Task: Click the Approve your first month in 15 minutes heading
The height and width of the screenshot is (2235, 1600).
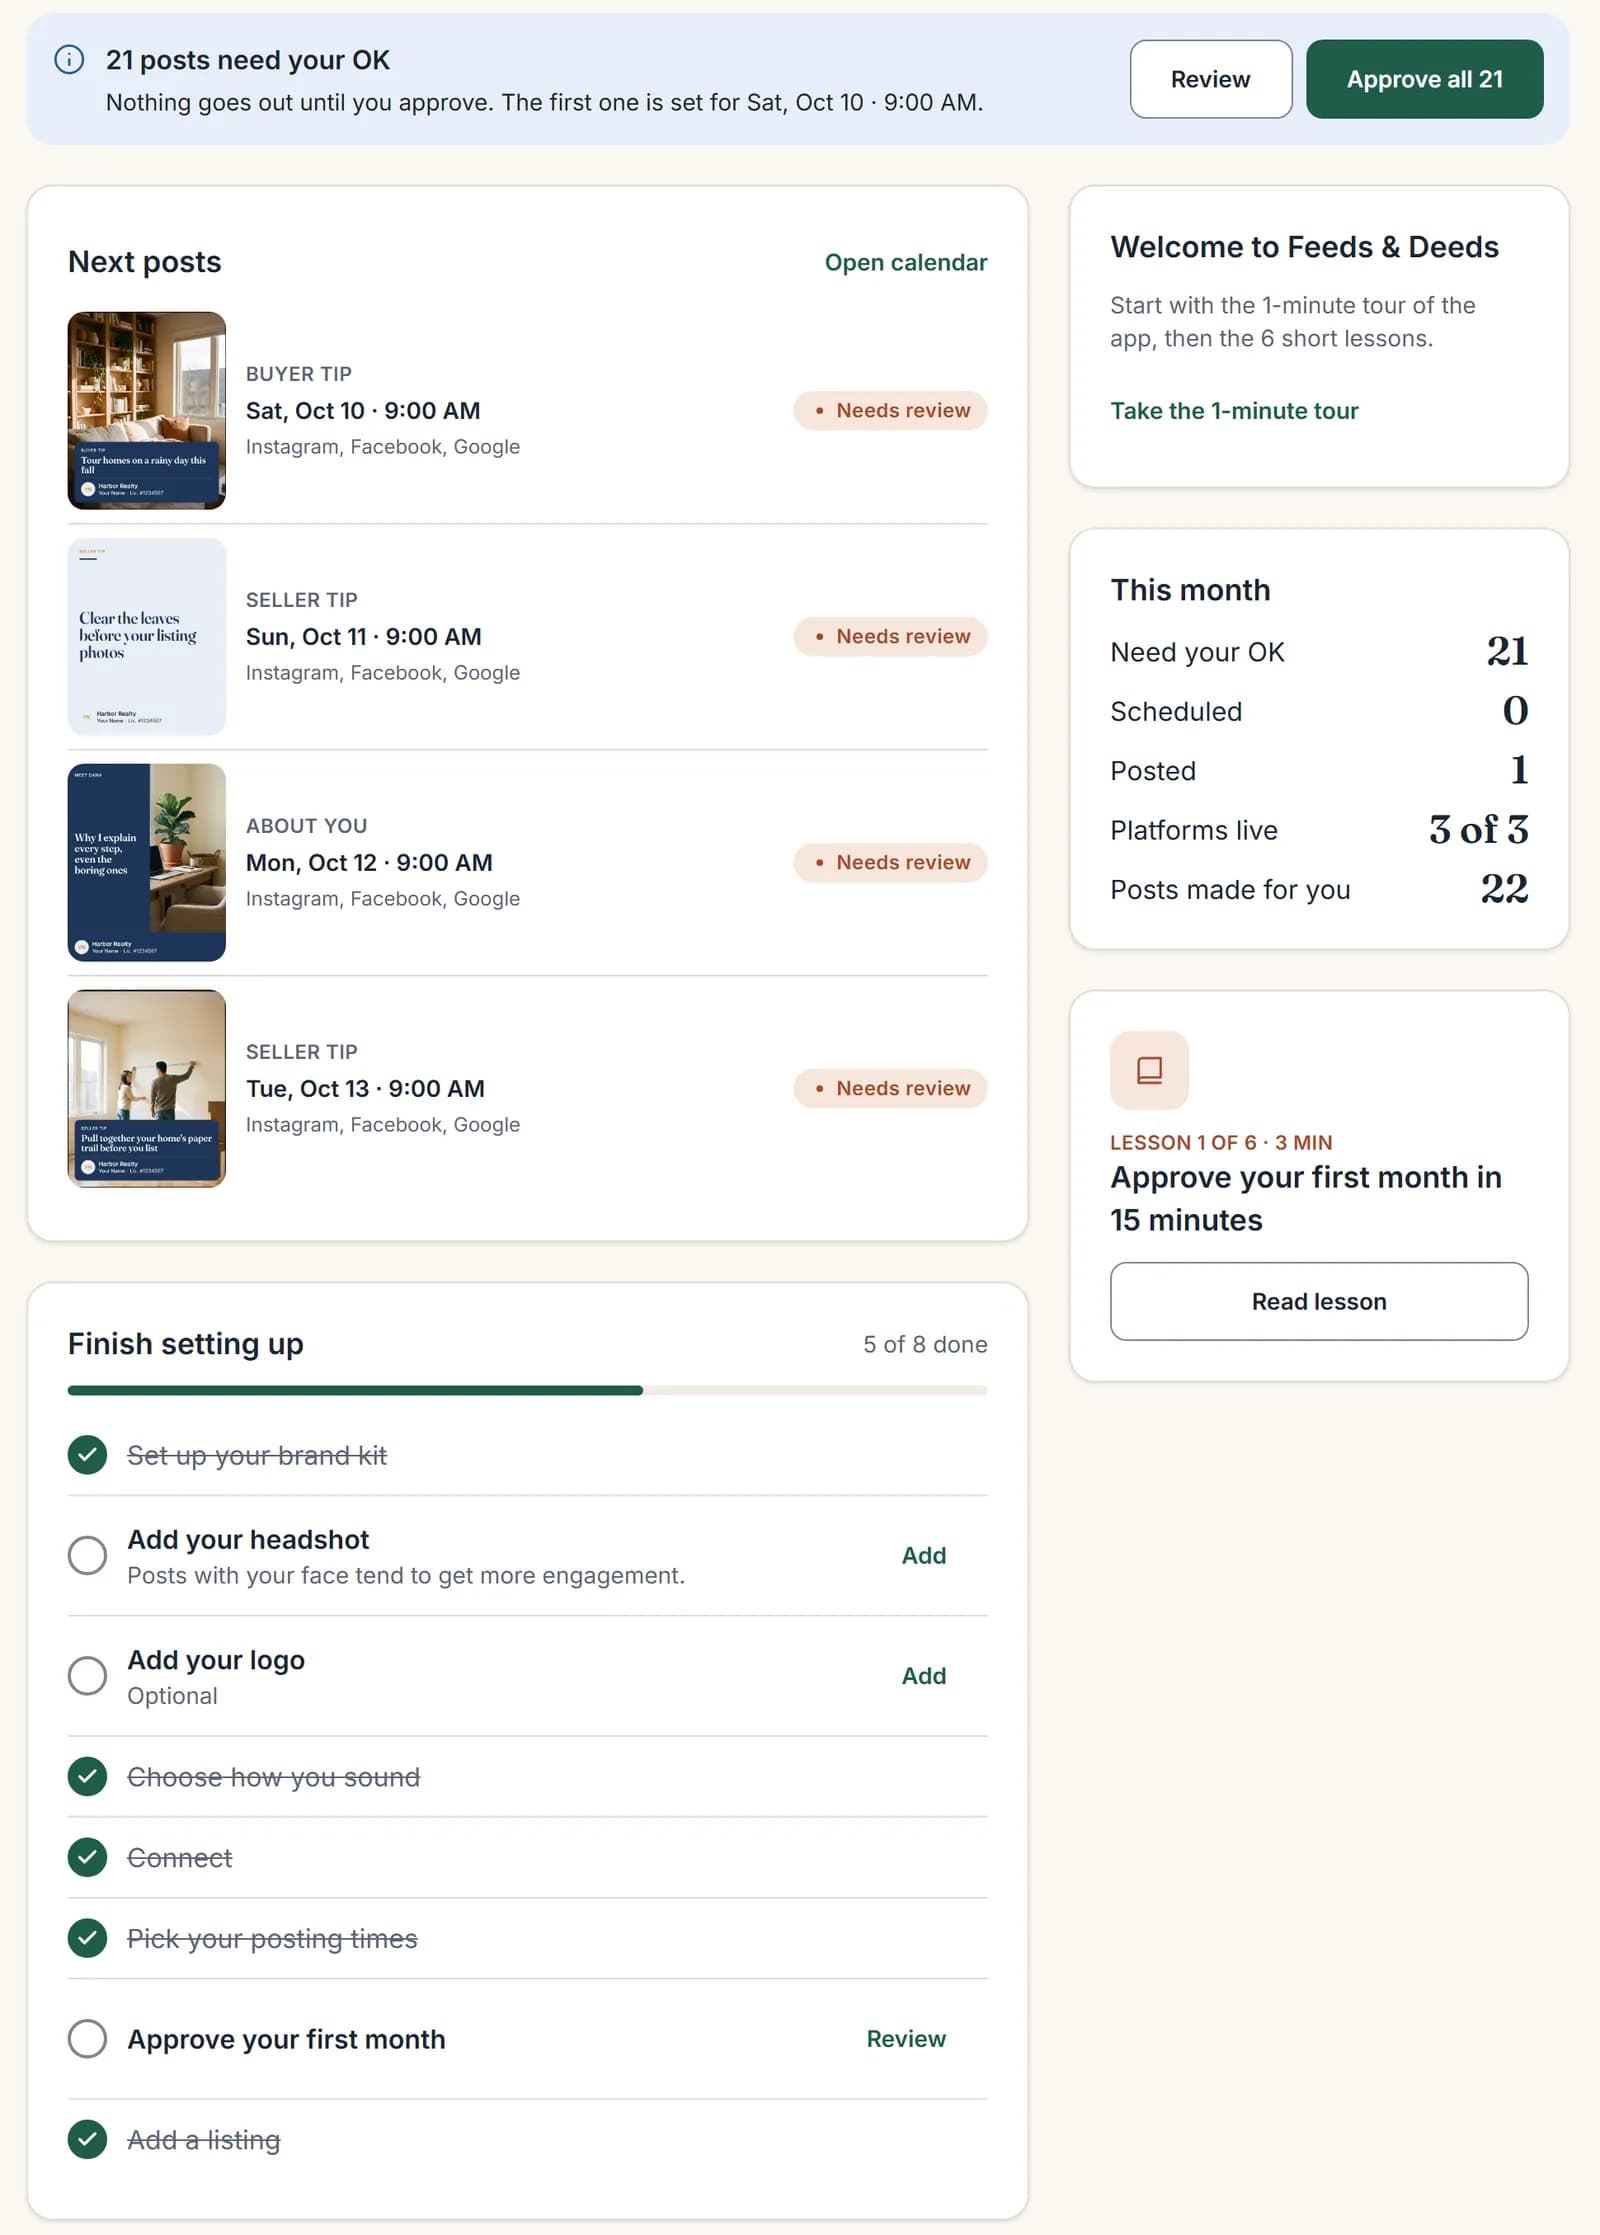Action: [x=1305, y=1198]
